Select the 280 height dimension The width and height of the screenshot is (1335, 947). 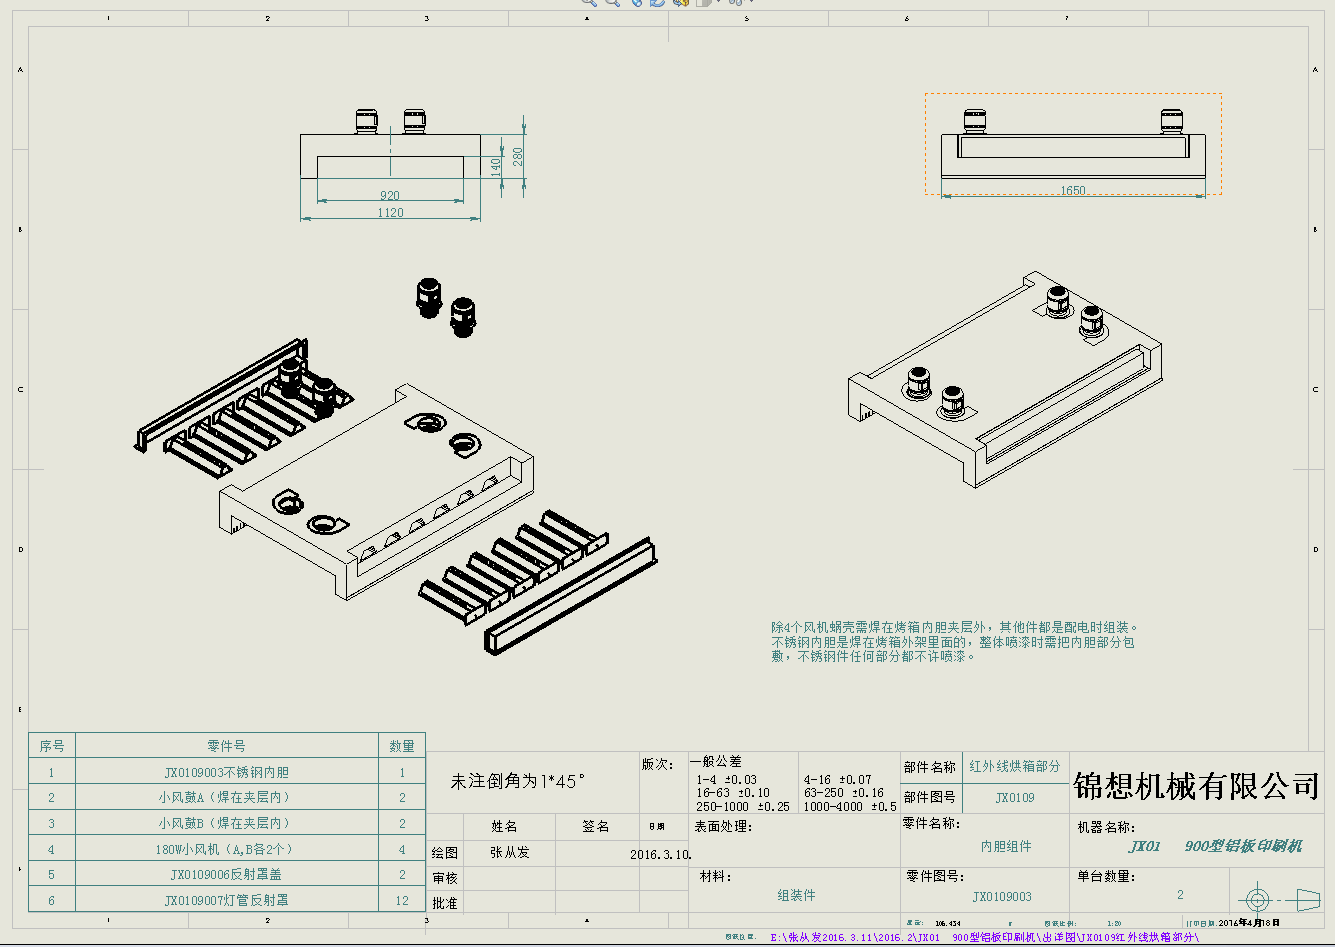click(x=518, y=157)
